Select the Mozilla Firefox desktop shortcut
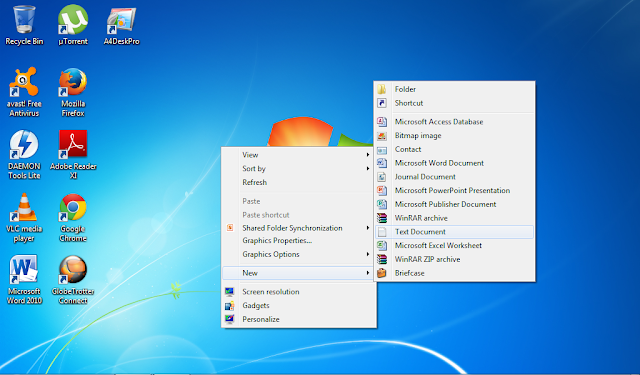Screen dimensions: 640x375 click(x=73, y=92)
